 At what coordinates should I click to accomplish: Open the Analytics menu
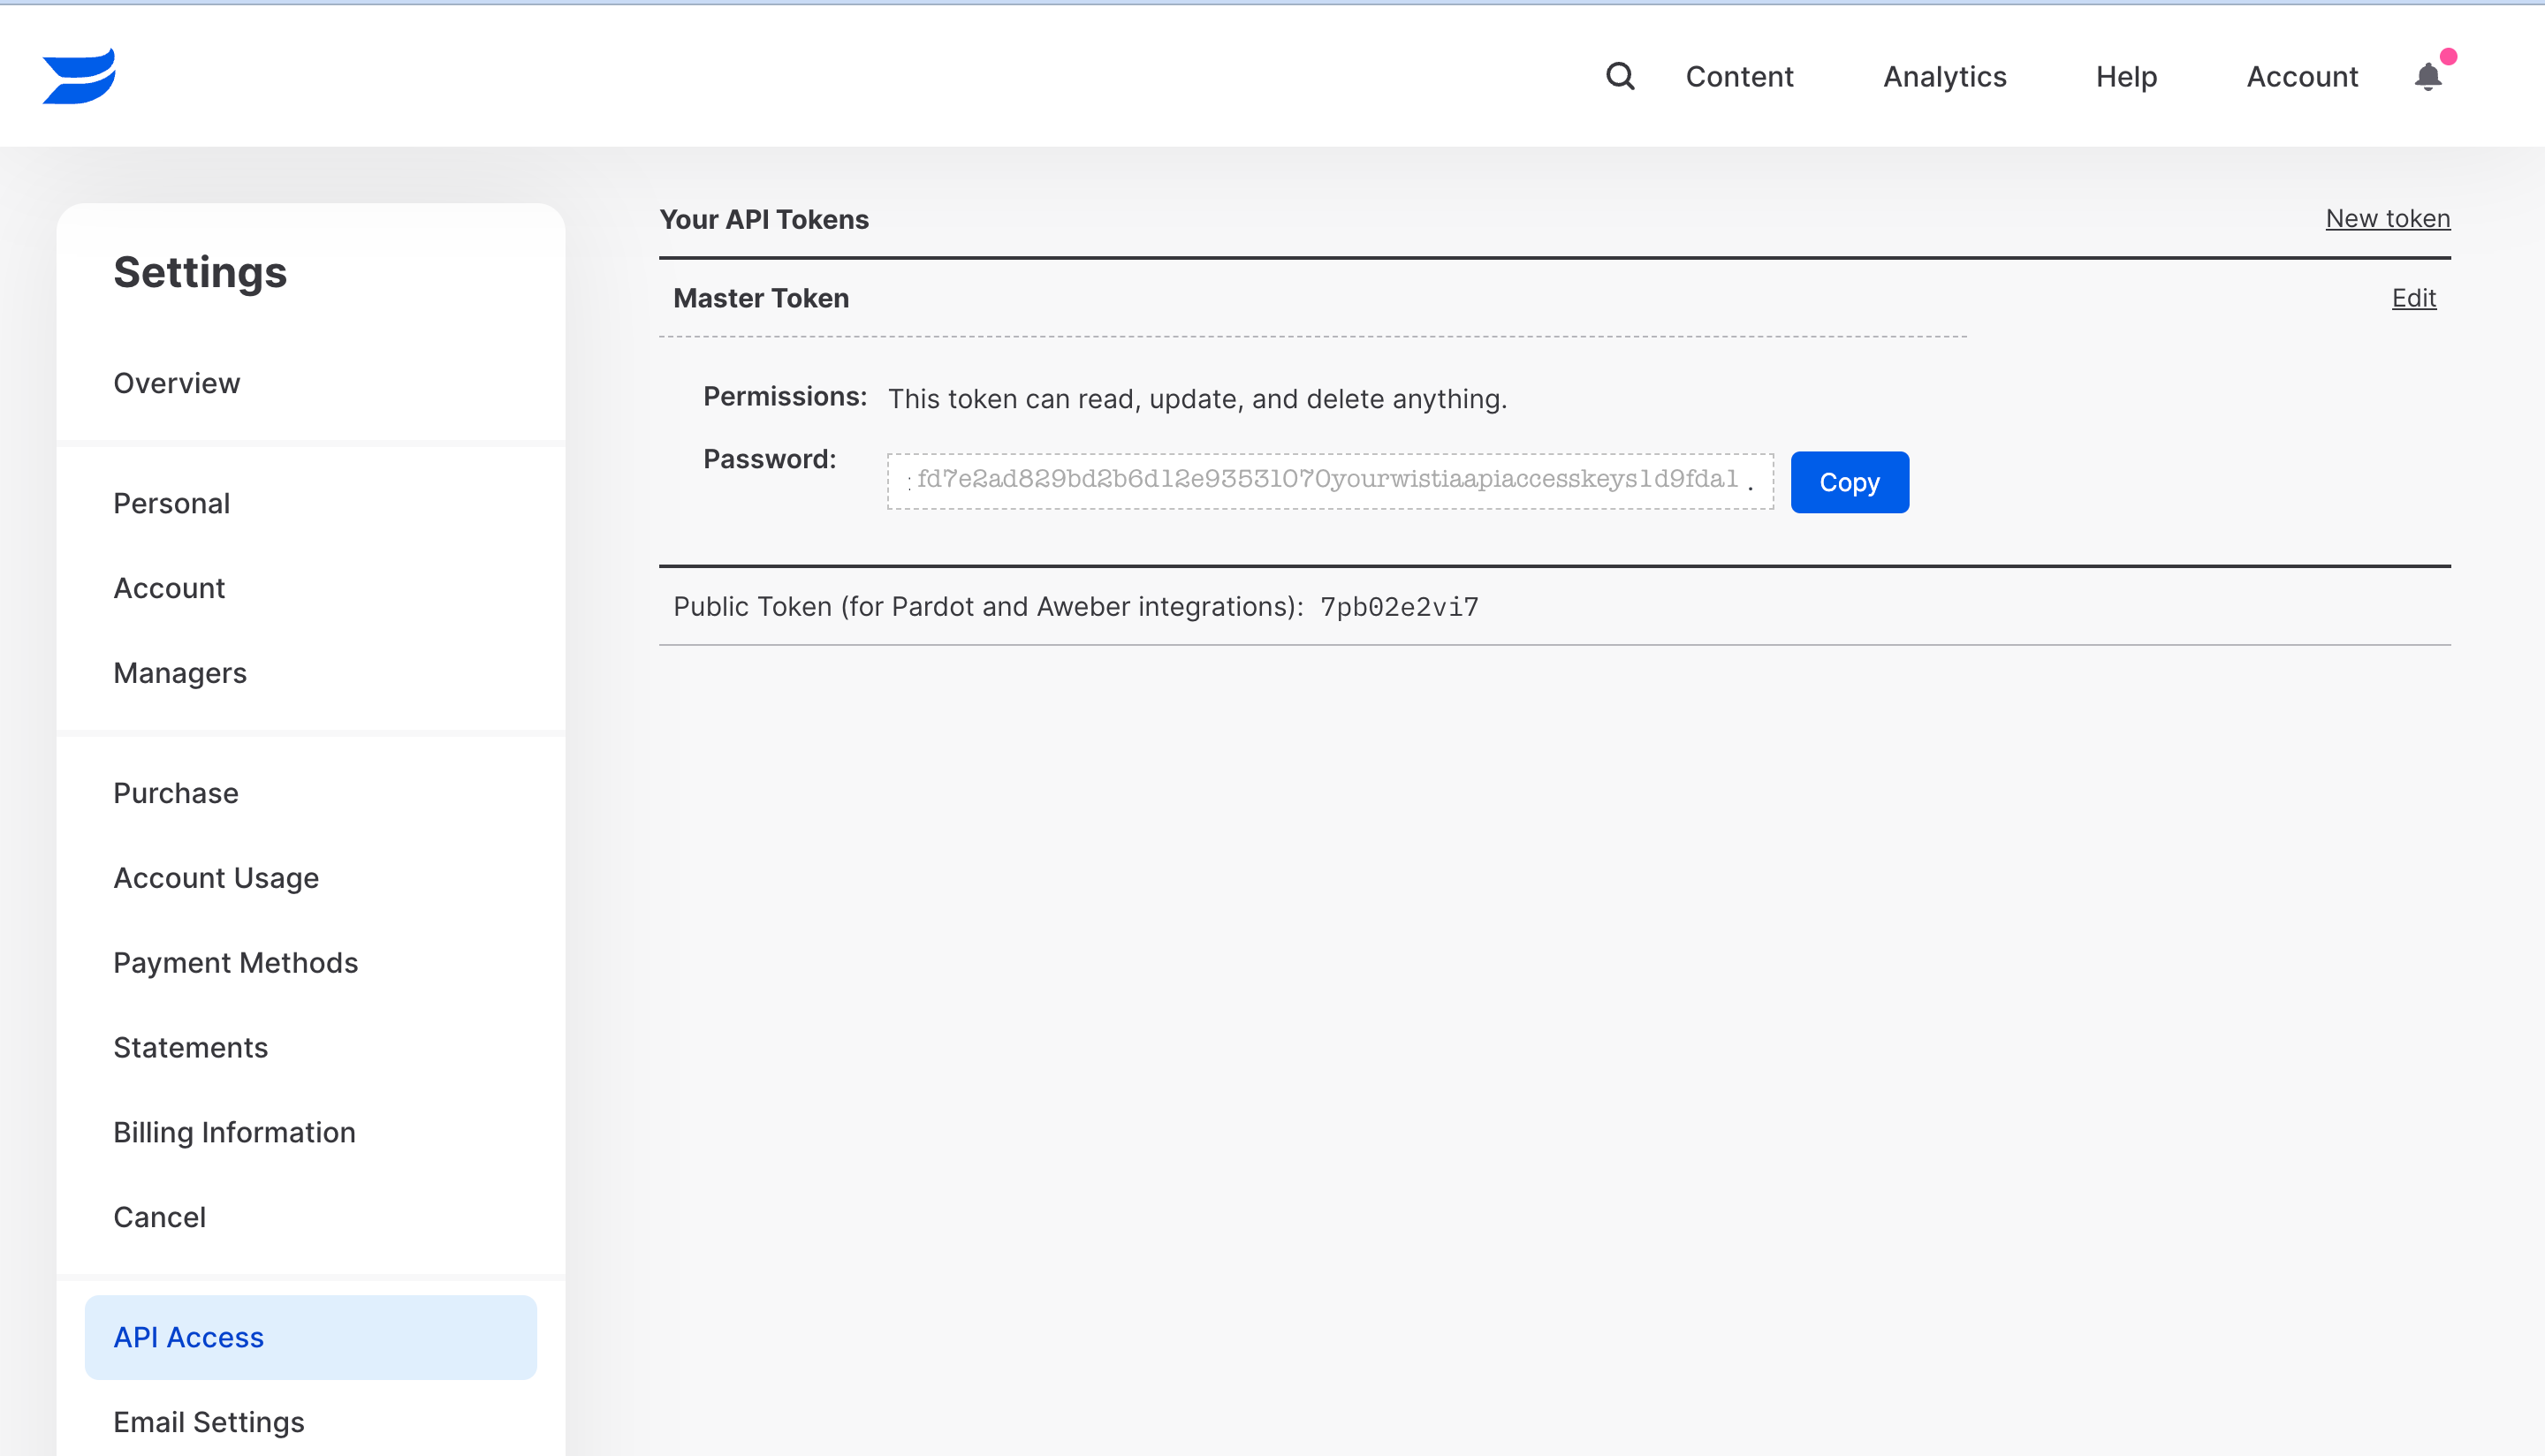(1944, 77)
